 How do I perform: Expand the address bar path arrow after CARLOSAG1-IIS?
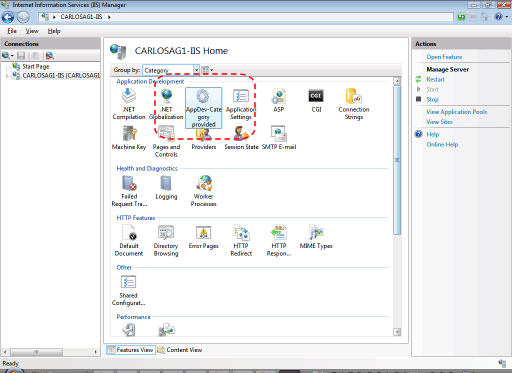[109, 17]
